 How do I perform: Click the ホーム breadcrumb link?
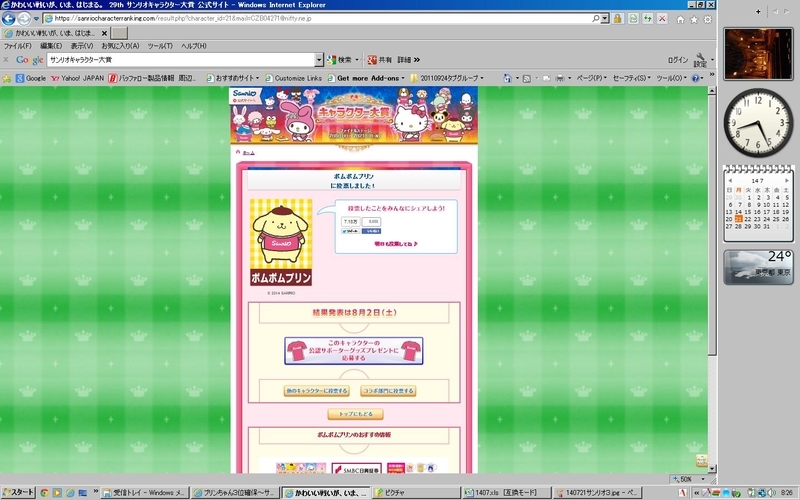click(248, 153)
